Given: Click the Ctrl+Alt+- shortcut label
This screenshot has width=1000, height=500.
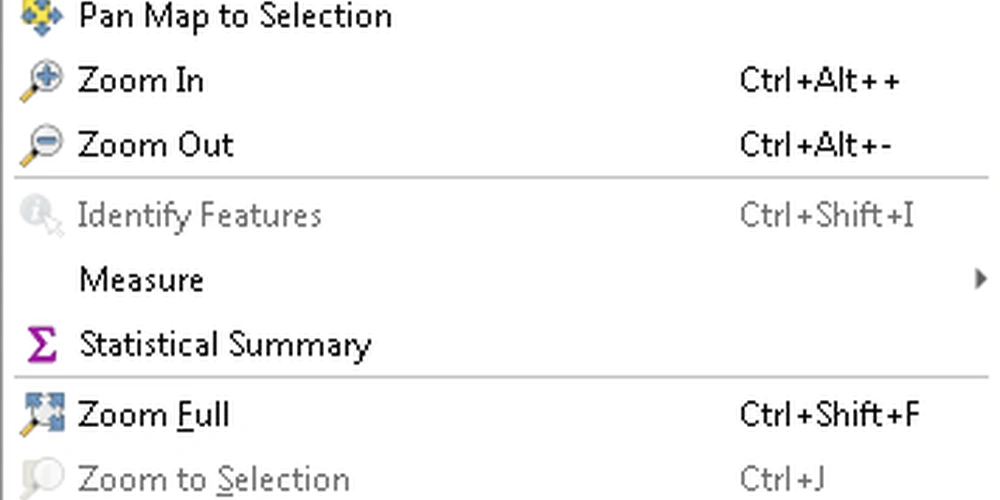Looking at the screenshot, I should (816, 145).
